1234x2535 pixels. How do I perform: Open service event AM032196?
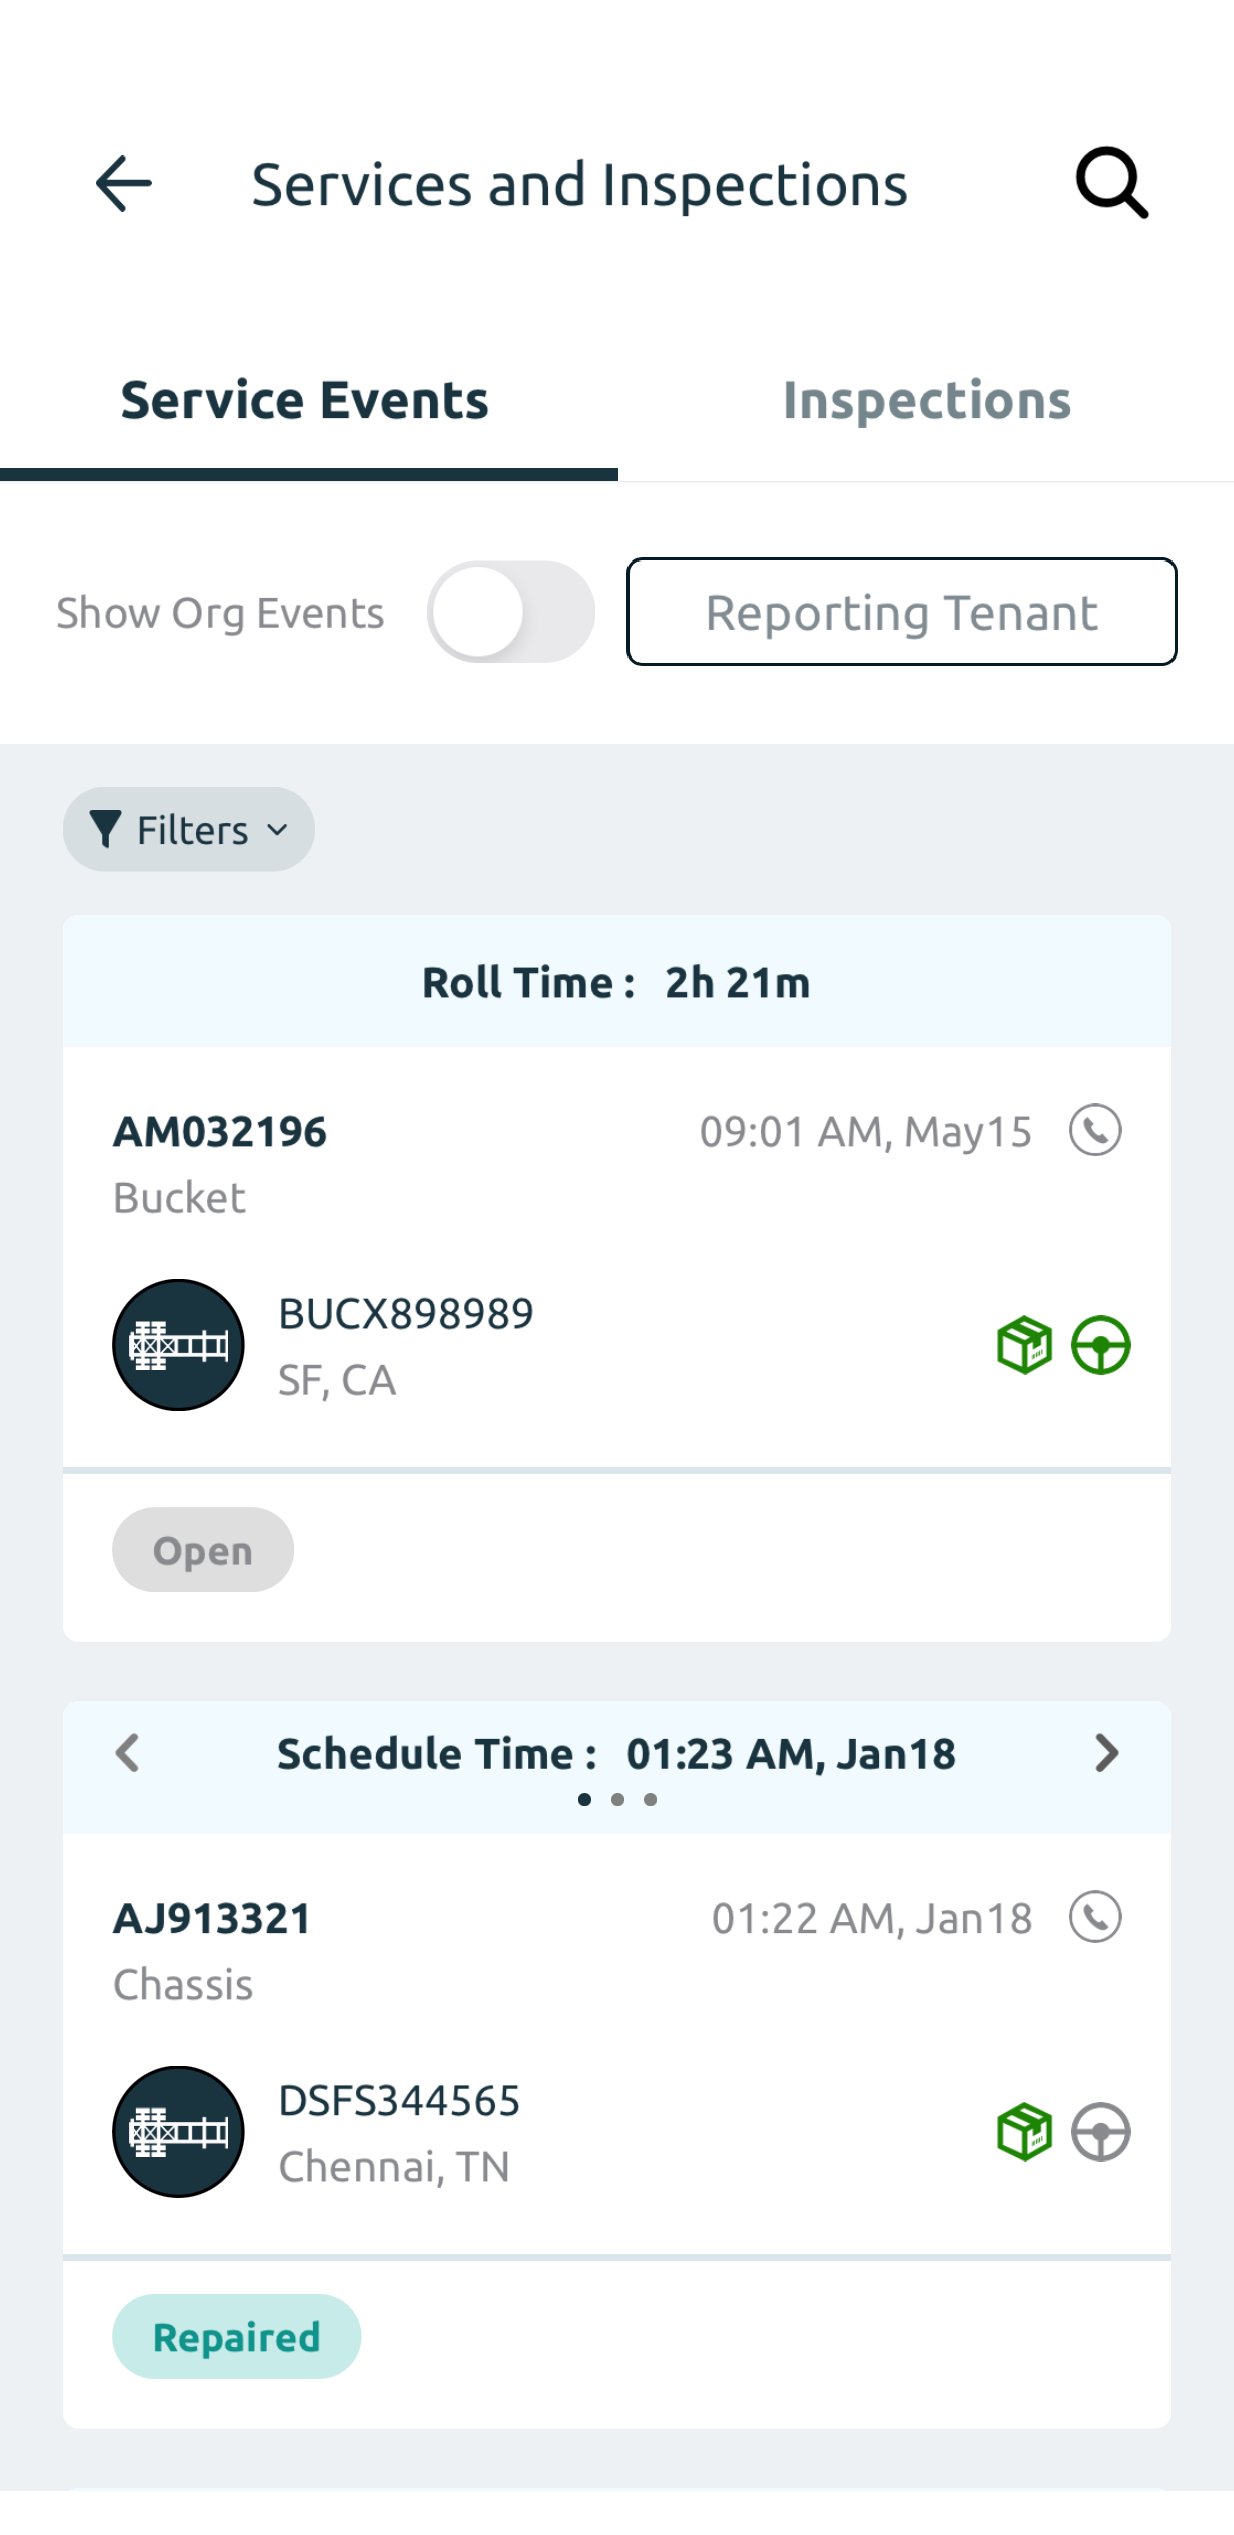coord(220,1132)
